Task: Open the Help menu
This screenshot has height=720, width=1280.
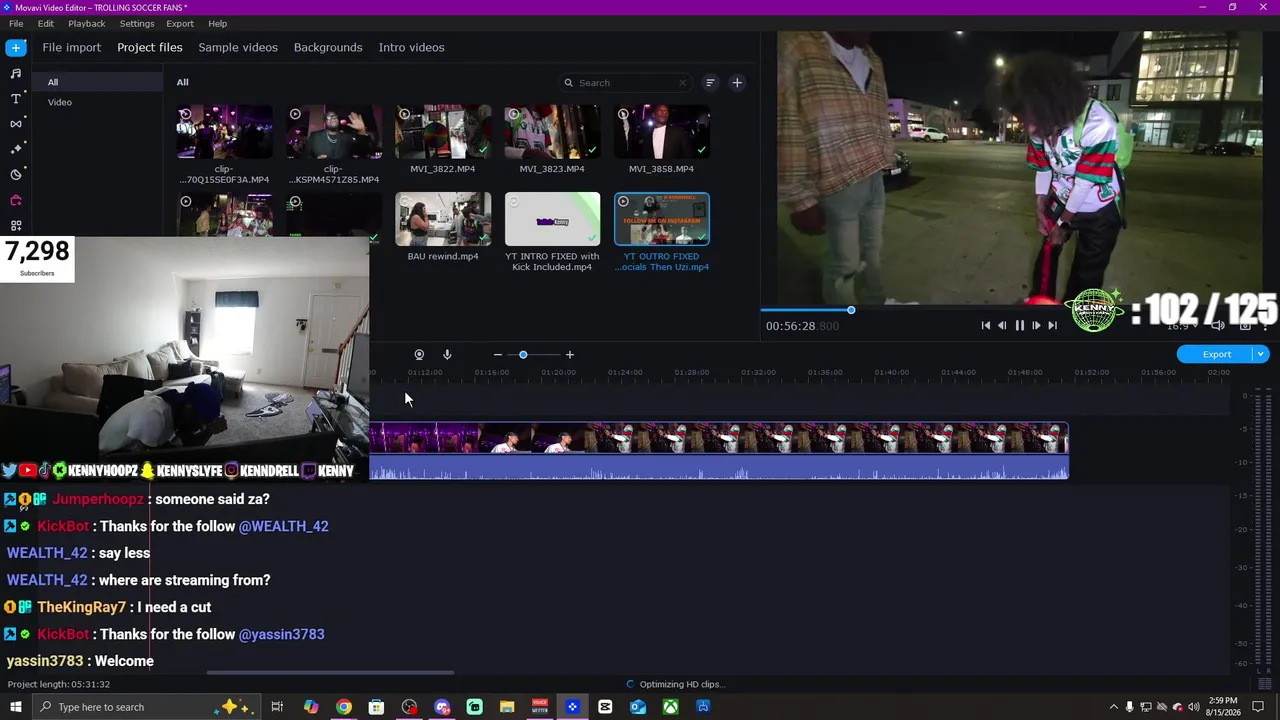Action: [x=218, y=23]
